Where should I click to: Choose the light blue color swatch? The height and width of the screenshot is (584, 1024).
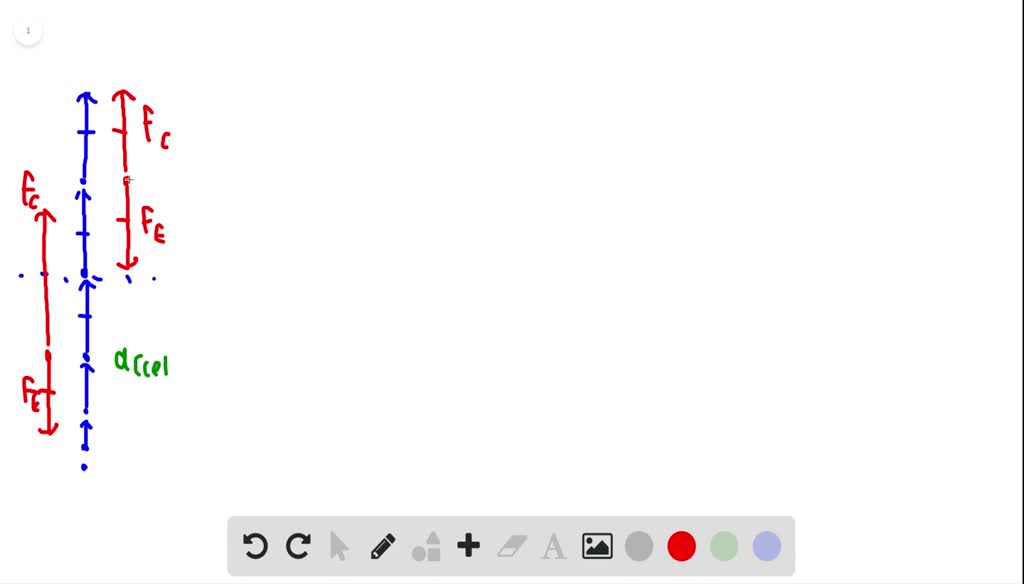[767, 546]
